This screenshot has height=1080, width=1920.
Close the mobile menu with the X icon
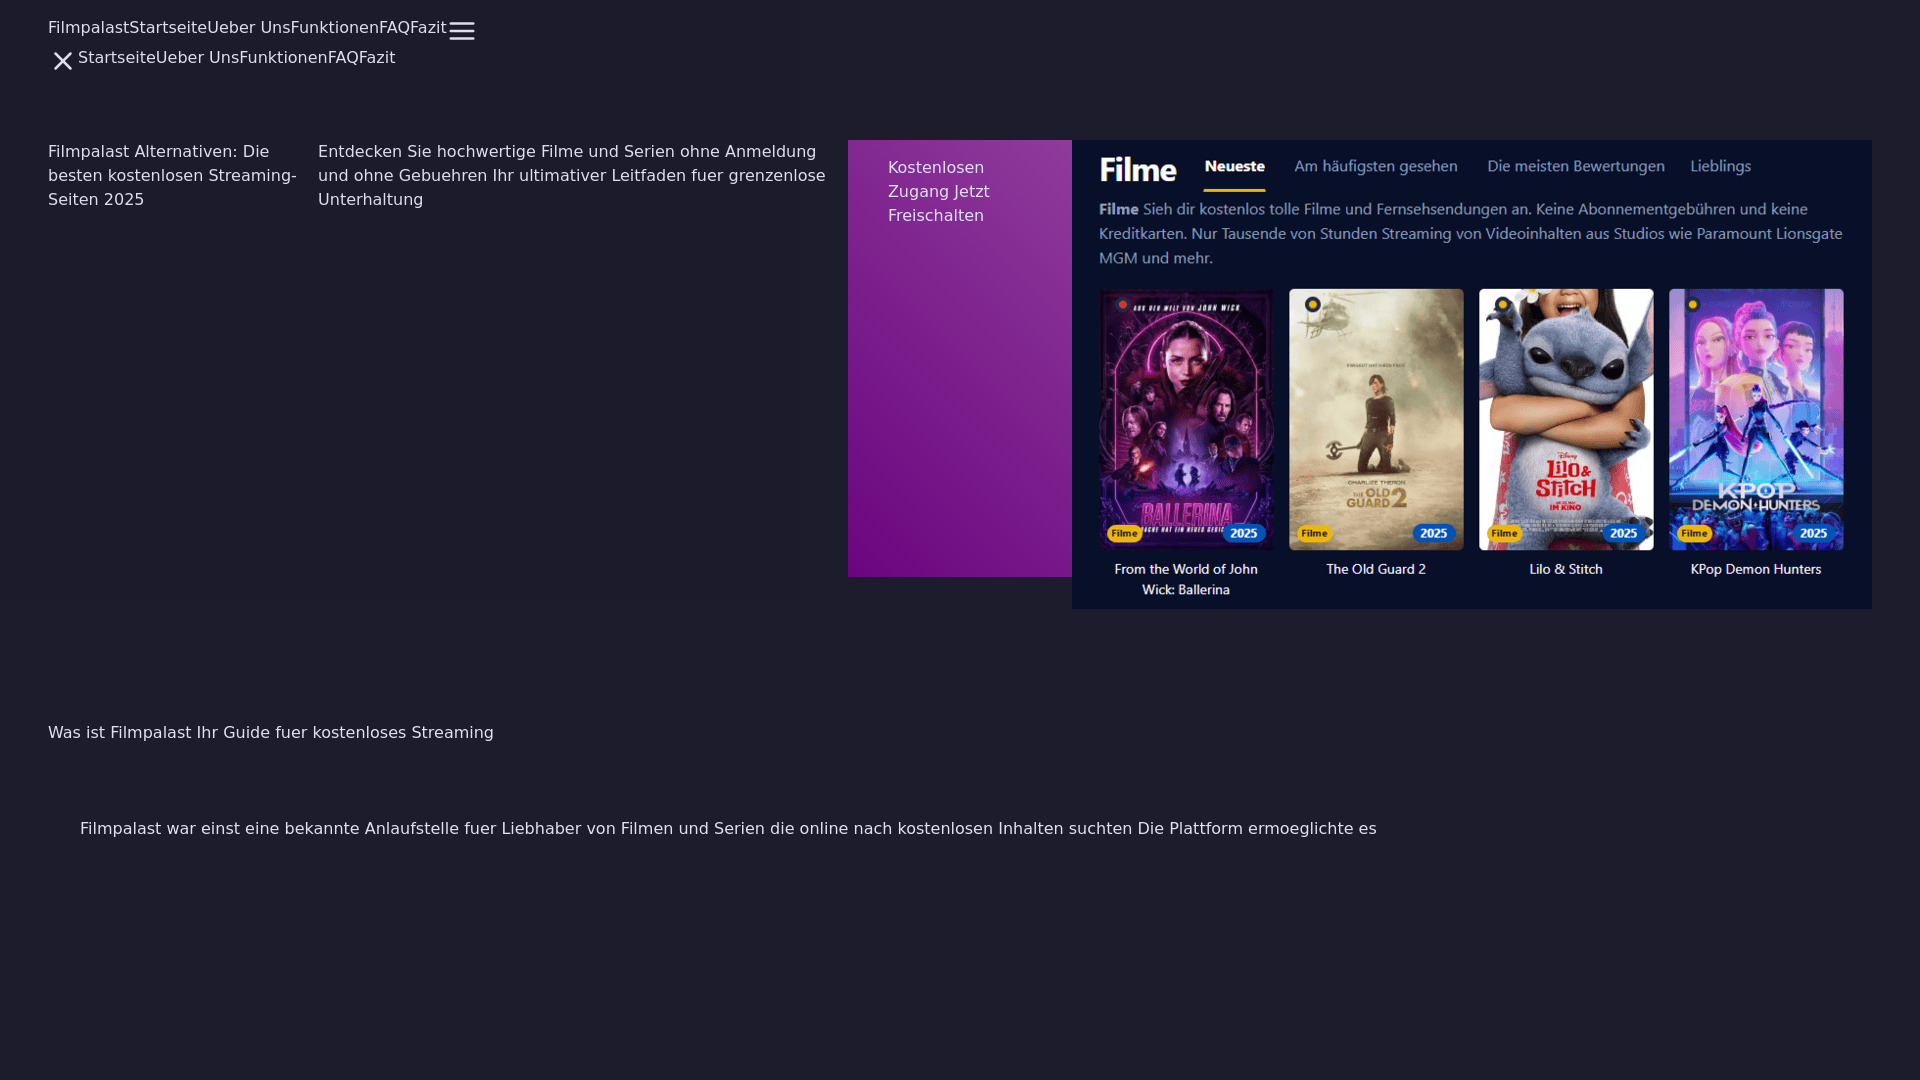(x=63, y=61)
